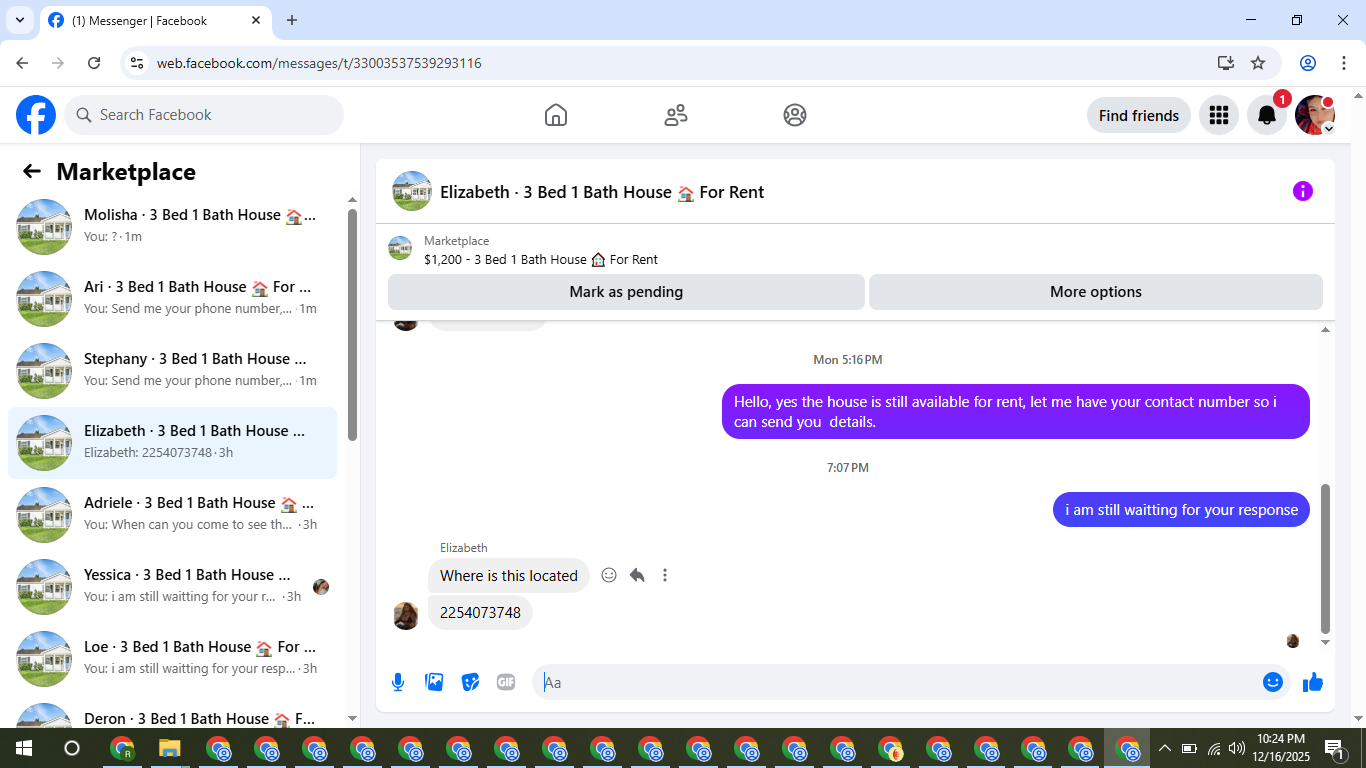
Task: Open Windows notification center
Action: click(x=1335, y=748)
